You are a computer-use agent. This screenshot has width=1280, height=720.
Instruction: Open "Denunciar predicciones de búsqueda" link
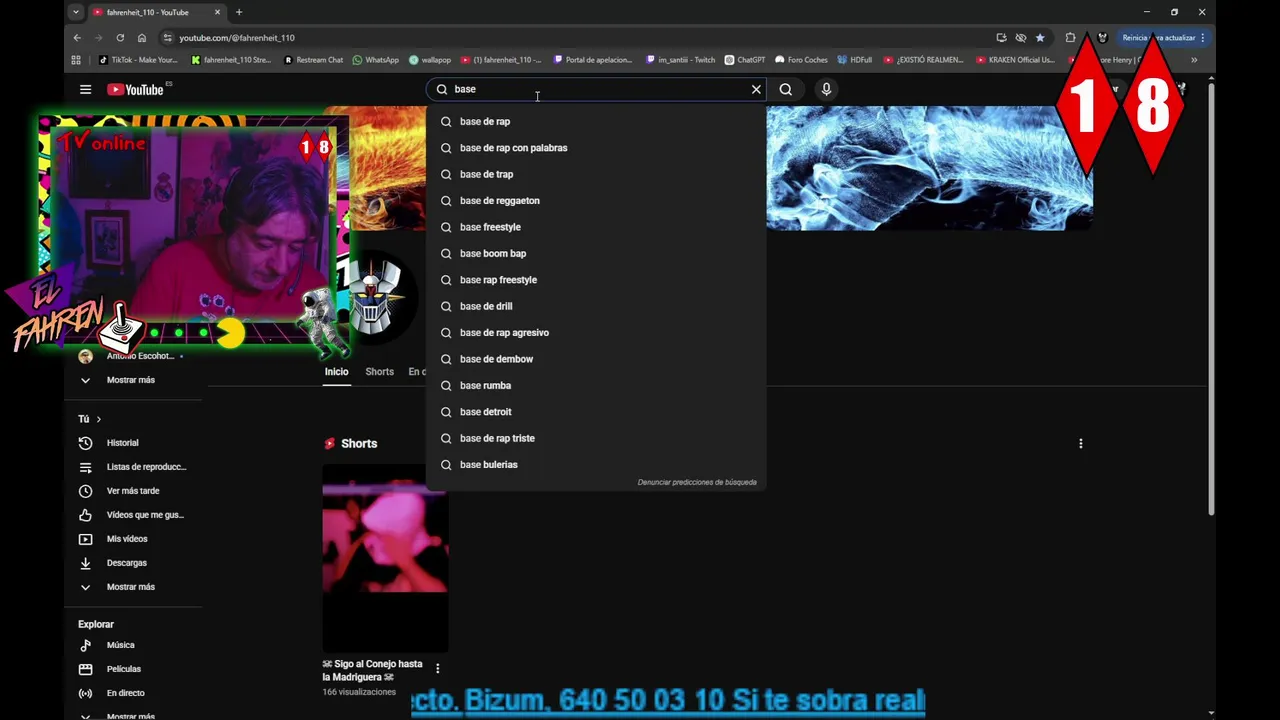click(697, 482)
